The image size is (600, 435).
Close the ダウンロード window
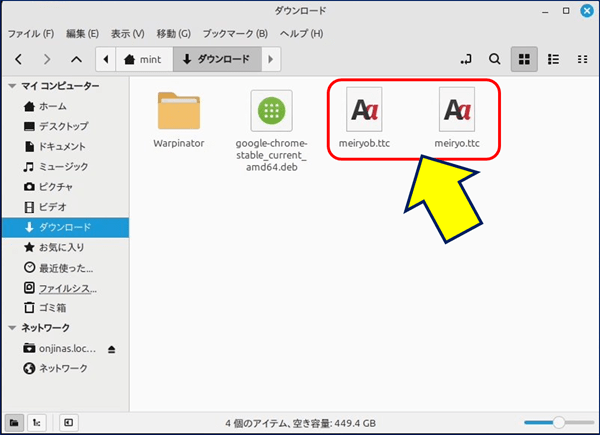click(x=587, y=11)
